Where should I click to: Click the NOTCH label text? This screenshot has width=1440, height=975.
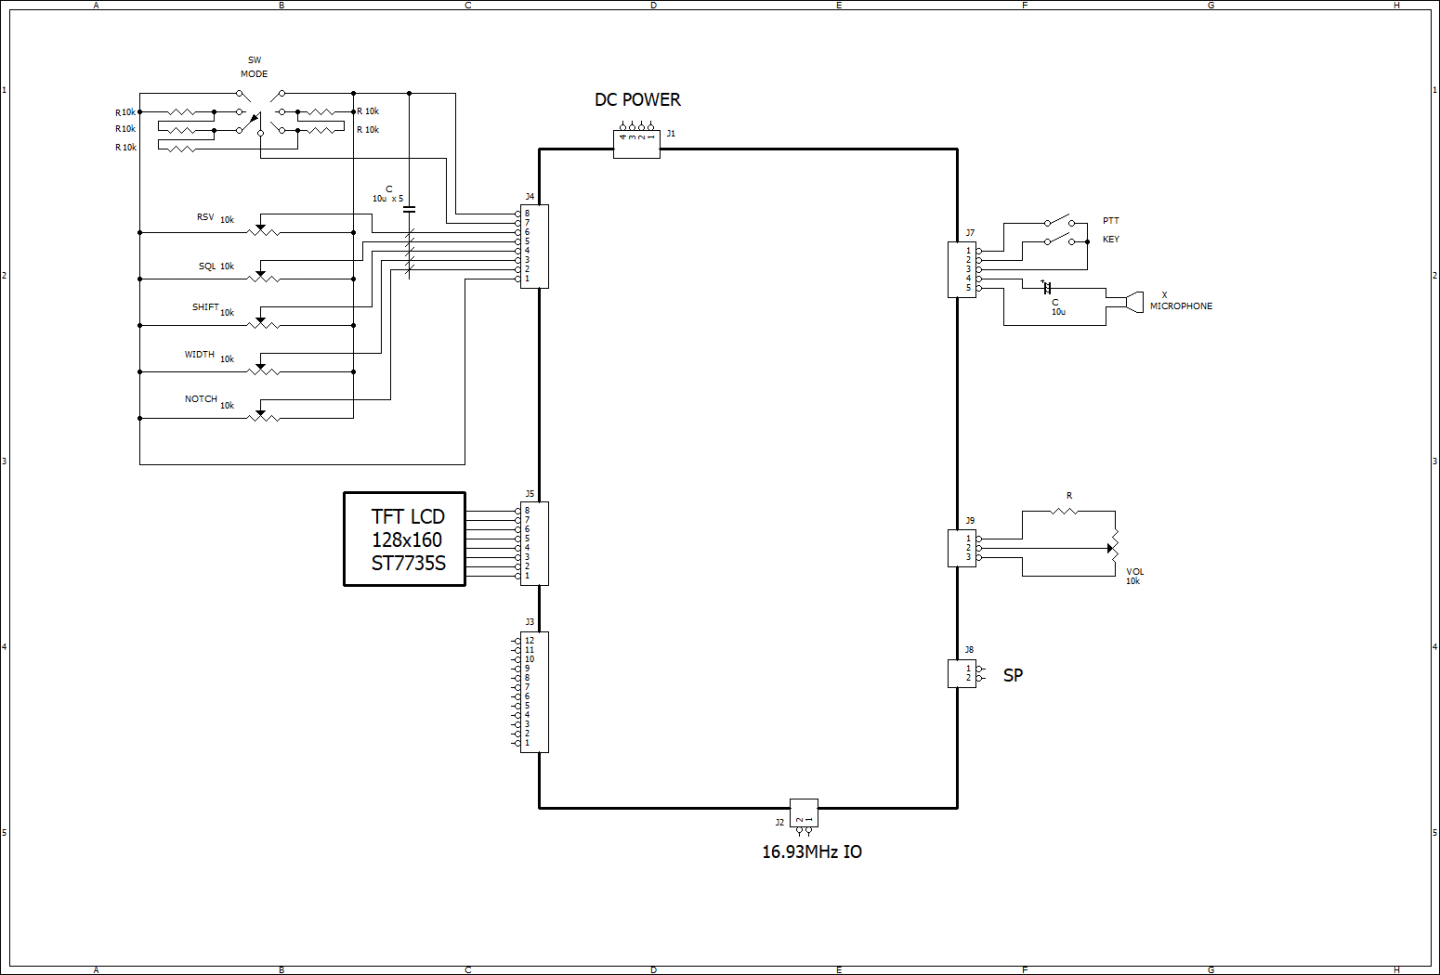click(x=201, y=399)
